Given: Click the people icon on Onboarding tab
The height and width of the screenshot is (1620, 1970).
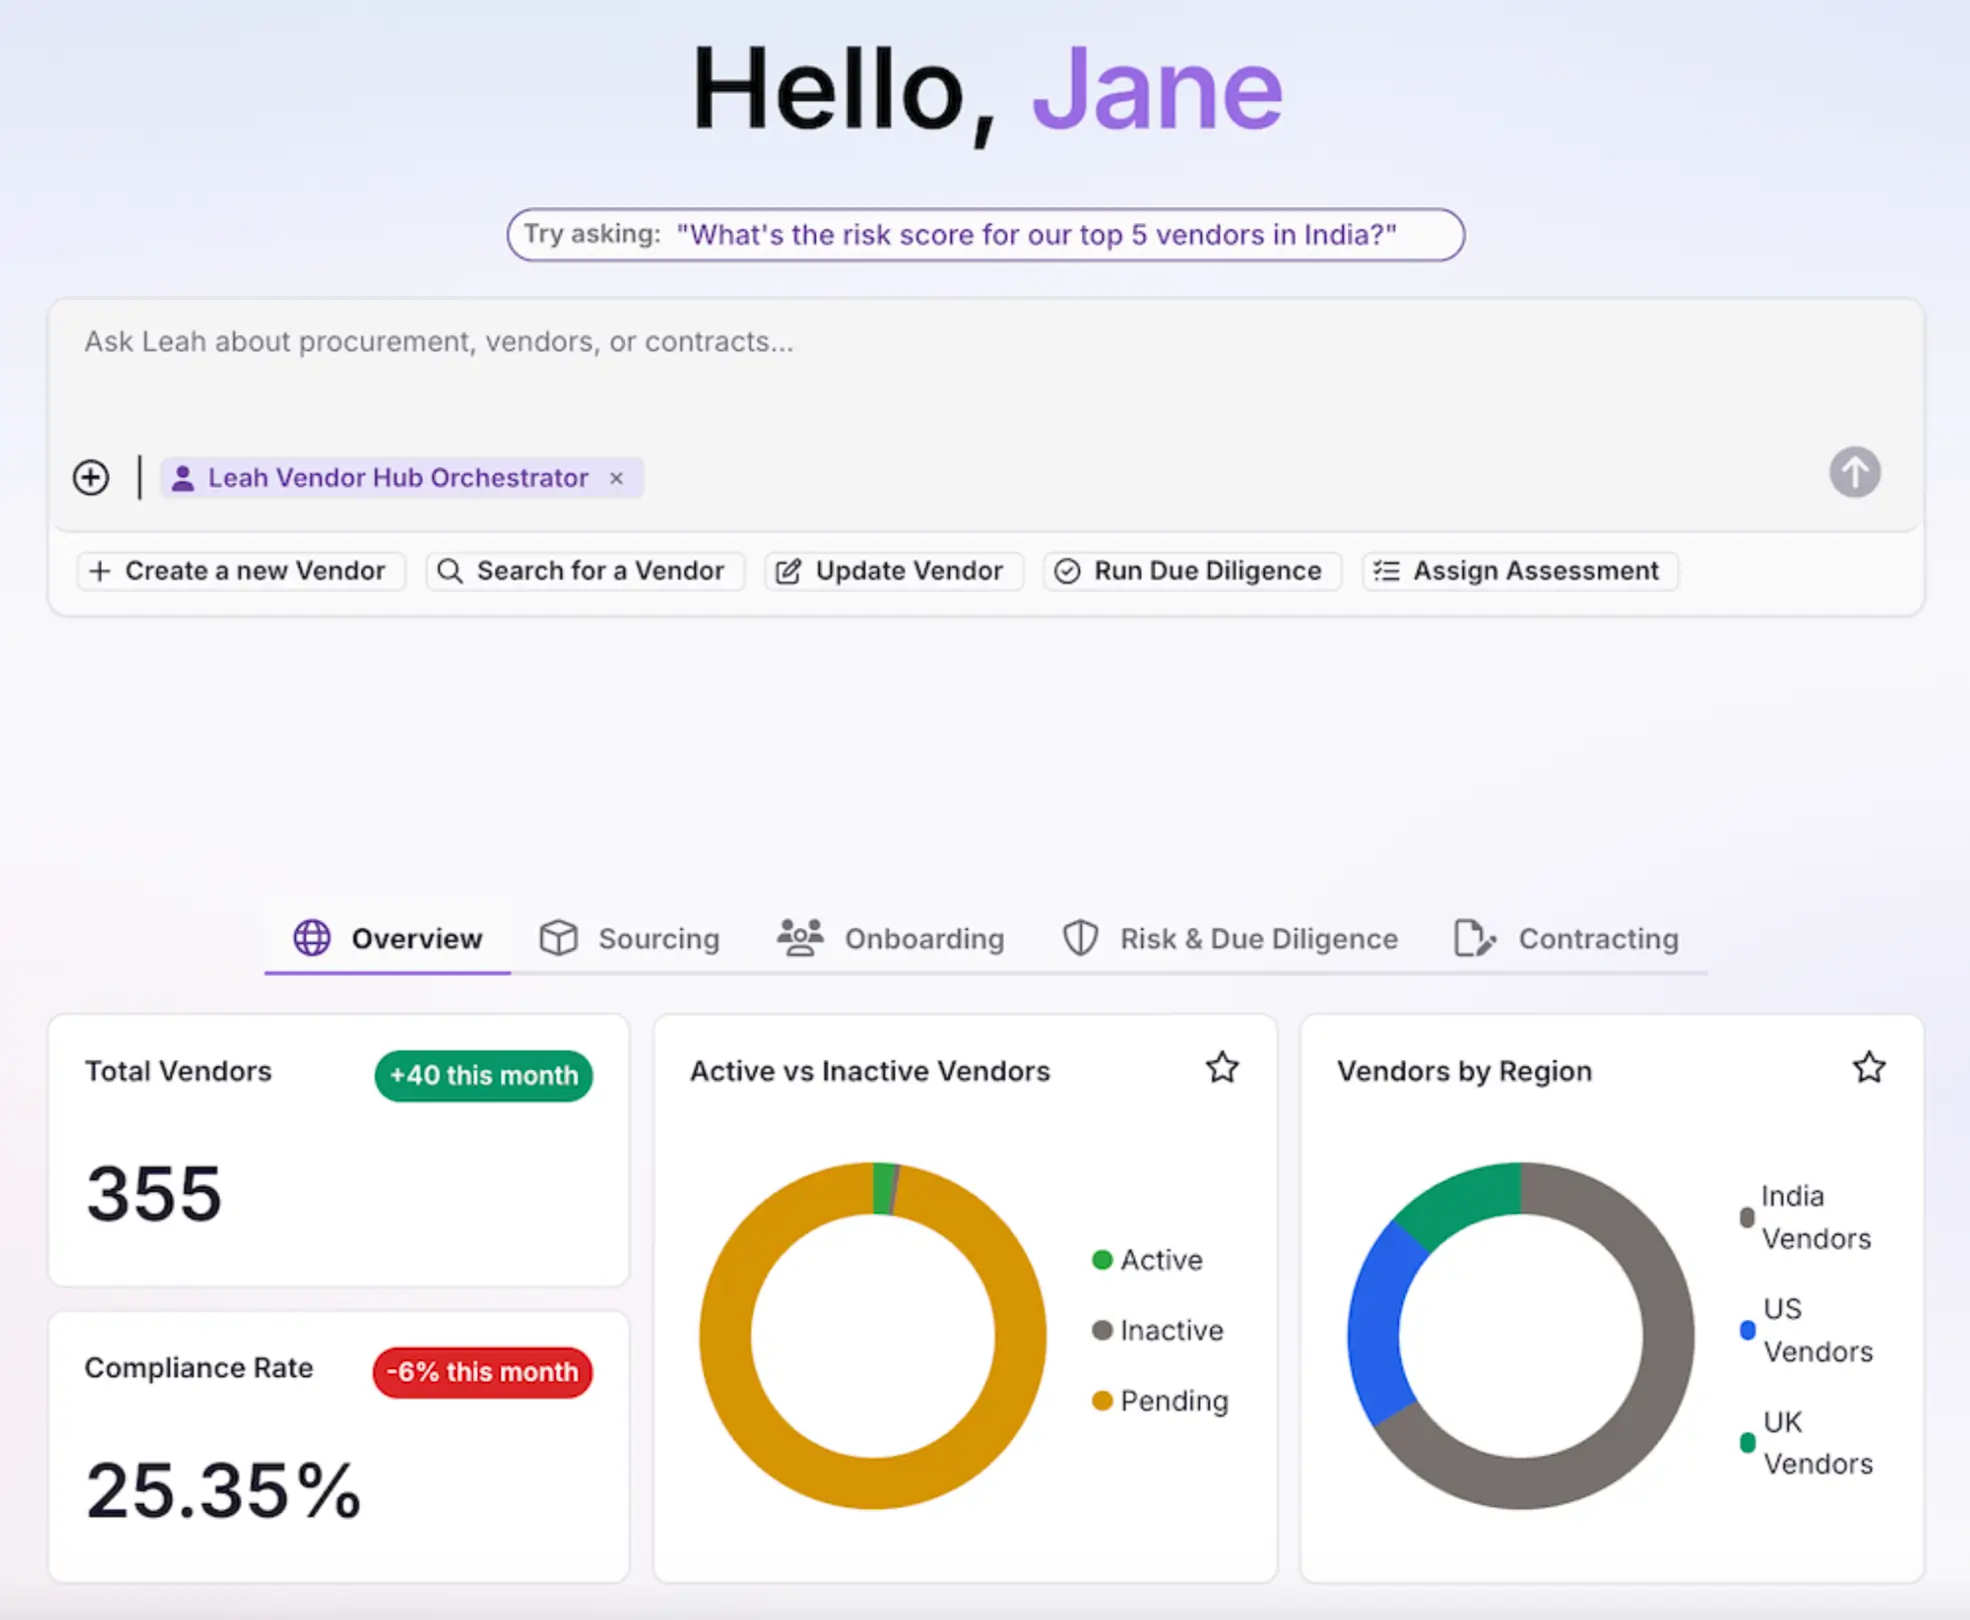Looking at the screenshot, I should click(x=800, y=938).
